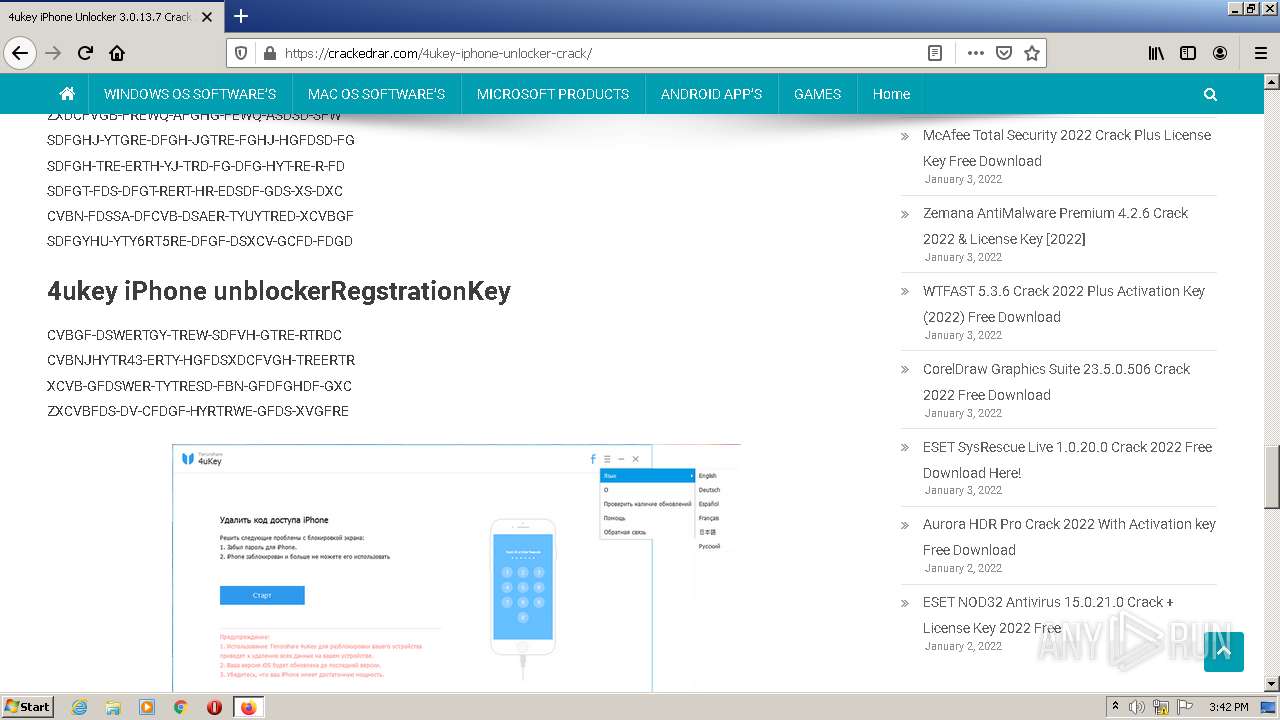
Task: Open the Library bookmarks and history panel
Action: coord(1156,53)
